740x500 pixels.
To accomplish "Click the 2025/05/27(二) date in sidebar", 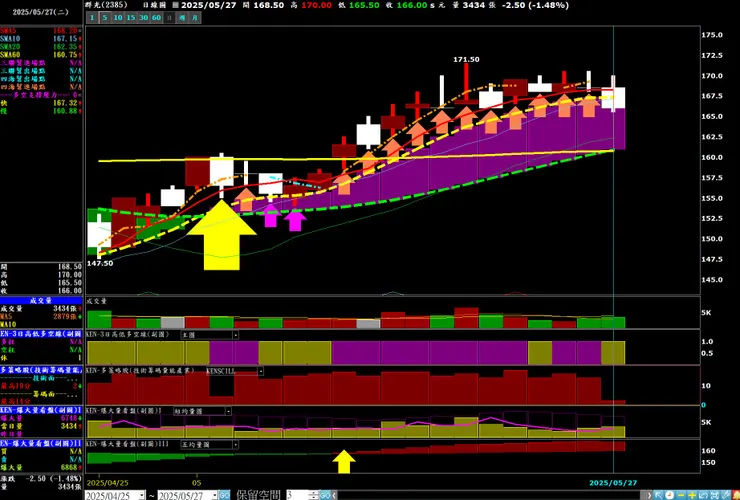I will point(41,12).
